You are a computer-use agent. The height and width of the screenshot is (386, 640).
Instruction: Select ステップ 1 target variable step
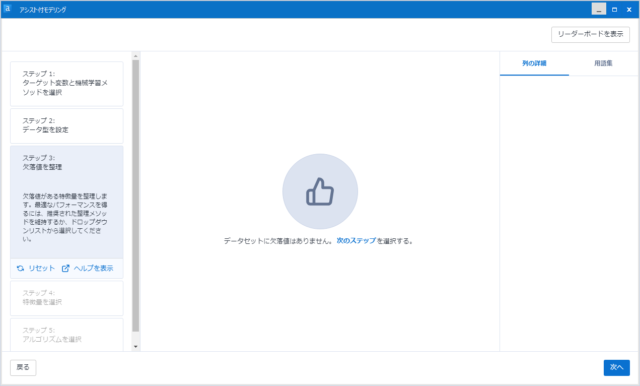[x=67, y=84]
